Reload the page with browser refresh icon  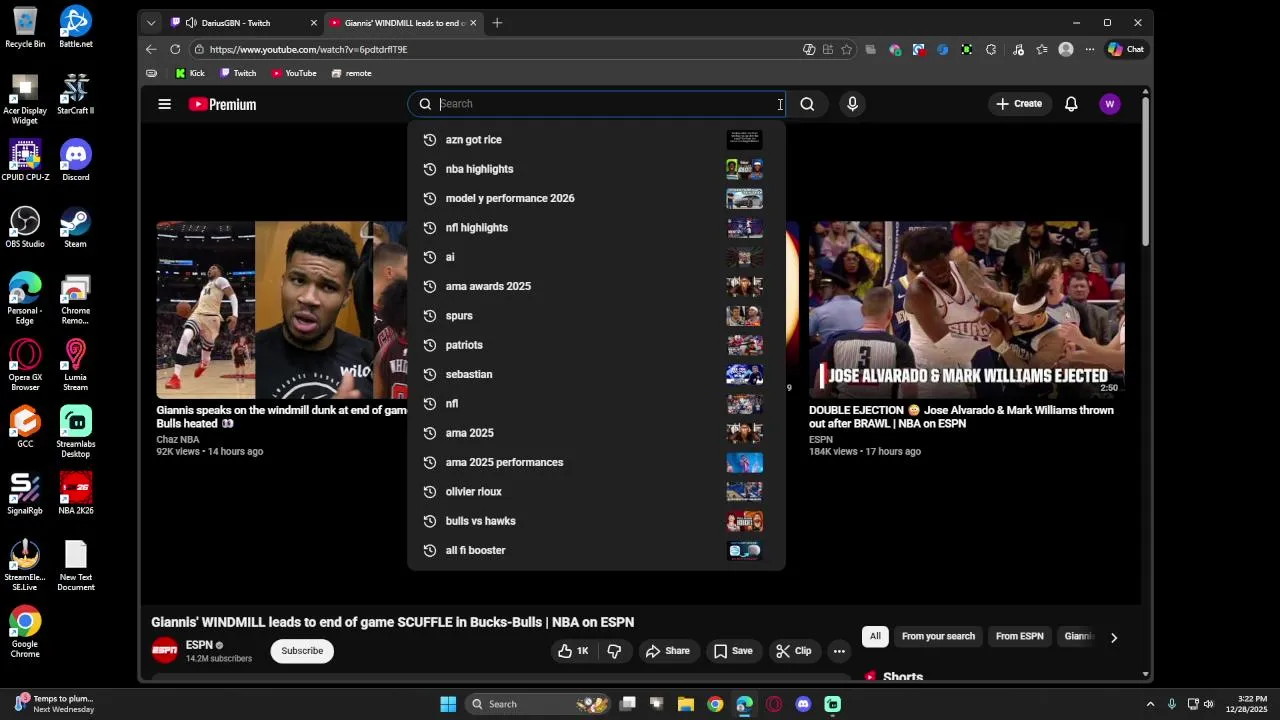pyautogui.click(x=175, y=49)
